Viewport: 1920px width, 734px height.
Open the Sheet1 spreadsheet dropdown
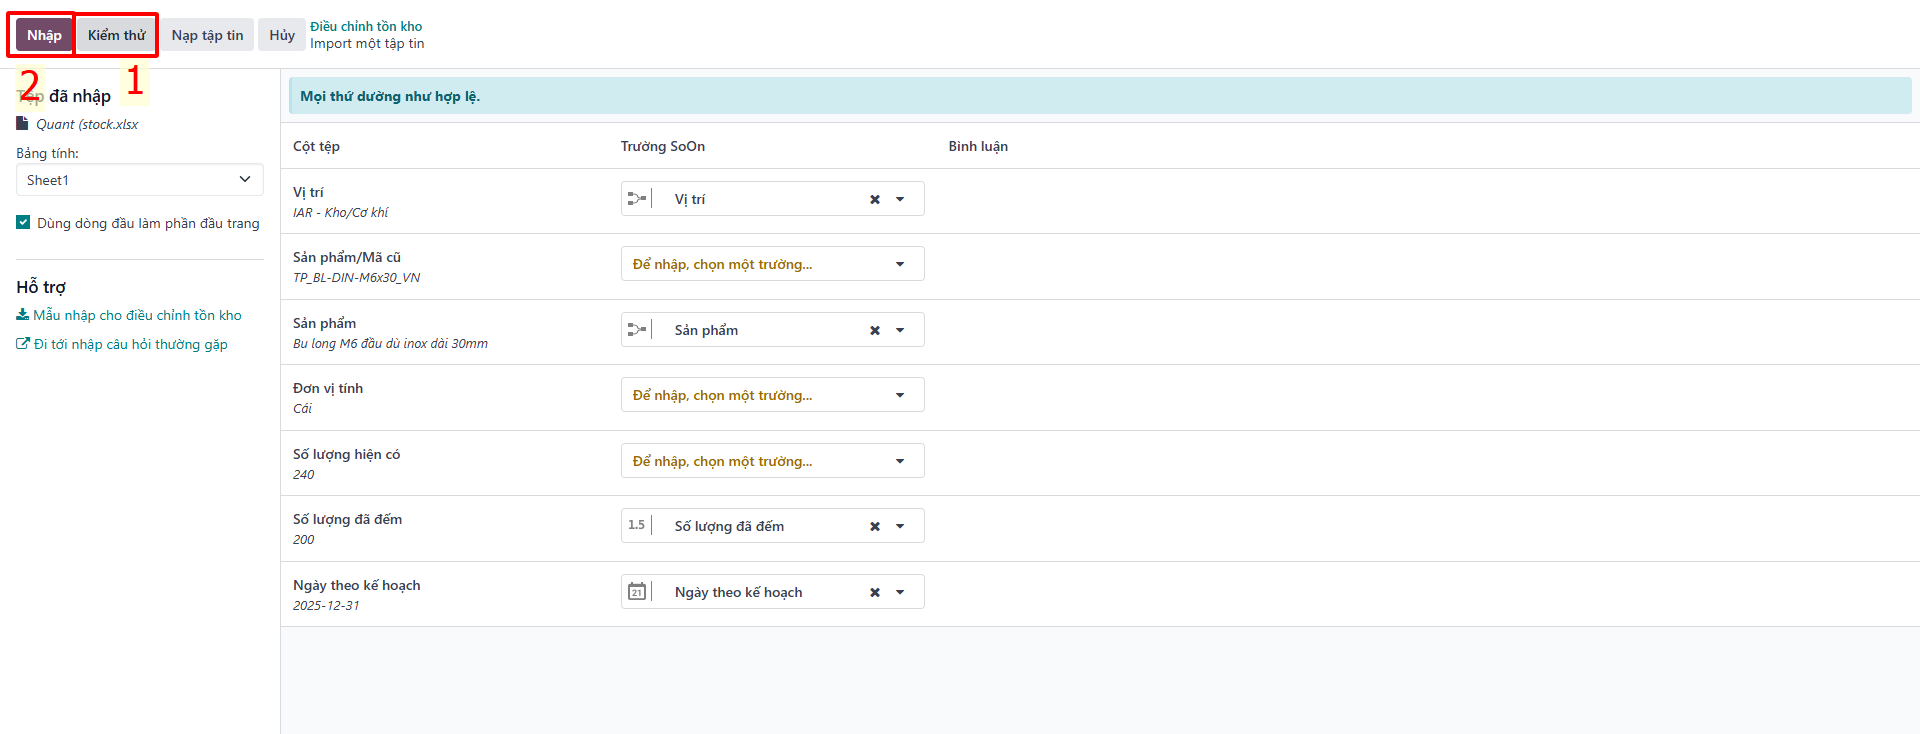(x=140, y=180)
